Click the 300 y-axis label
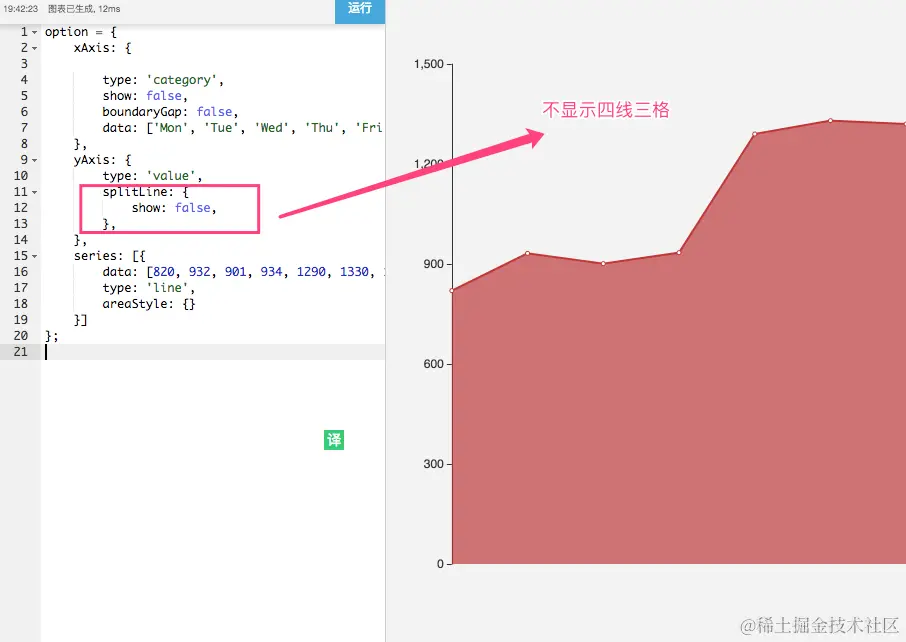Screen dimensions: 906x642 click(433, 464)
